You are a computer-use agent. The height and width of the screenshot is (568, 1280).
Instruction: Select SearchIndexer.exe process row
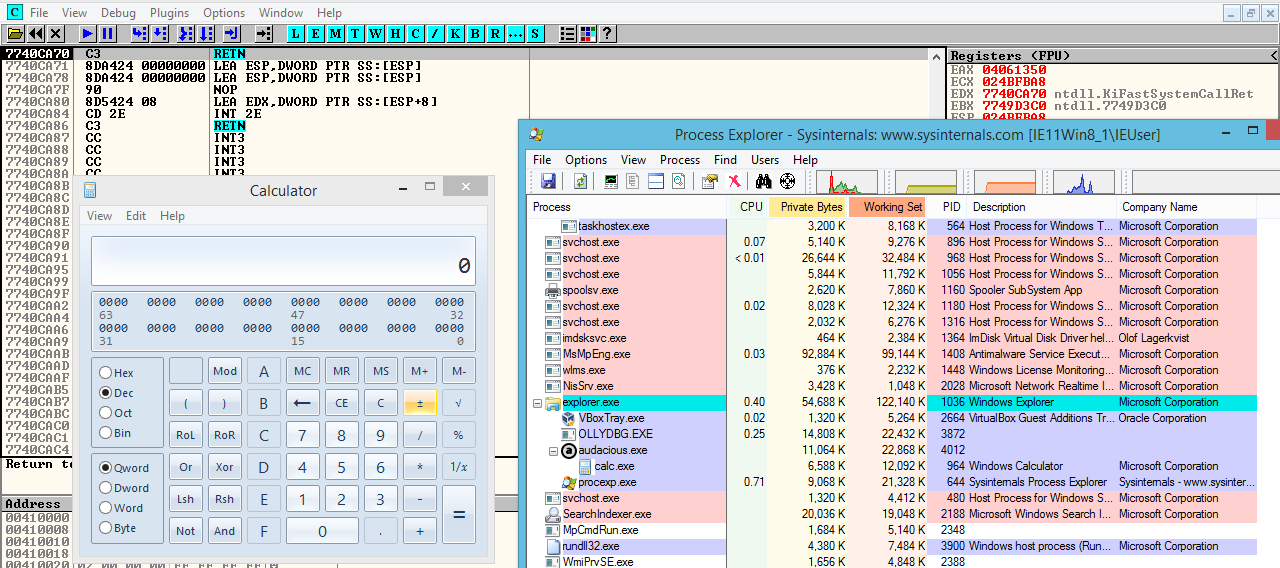click(x=892, y=514)
